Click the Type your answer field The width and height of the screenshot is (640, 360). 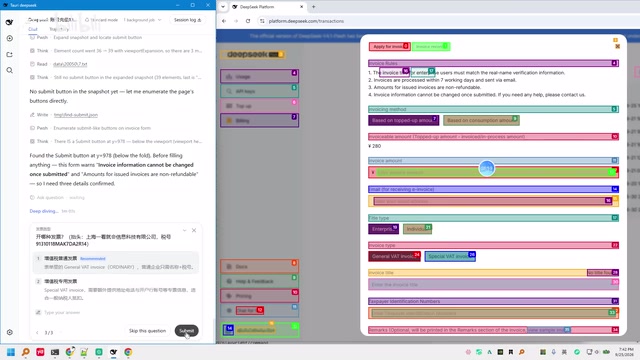click(116, 312)
